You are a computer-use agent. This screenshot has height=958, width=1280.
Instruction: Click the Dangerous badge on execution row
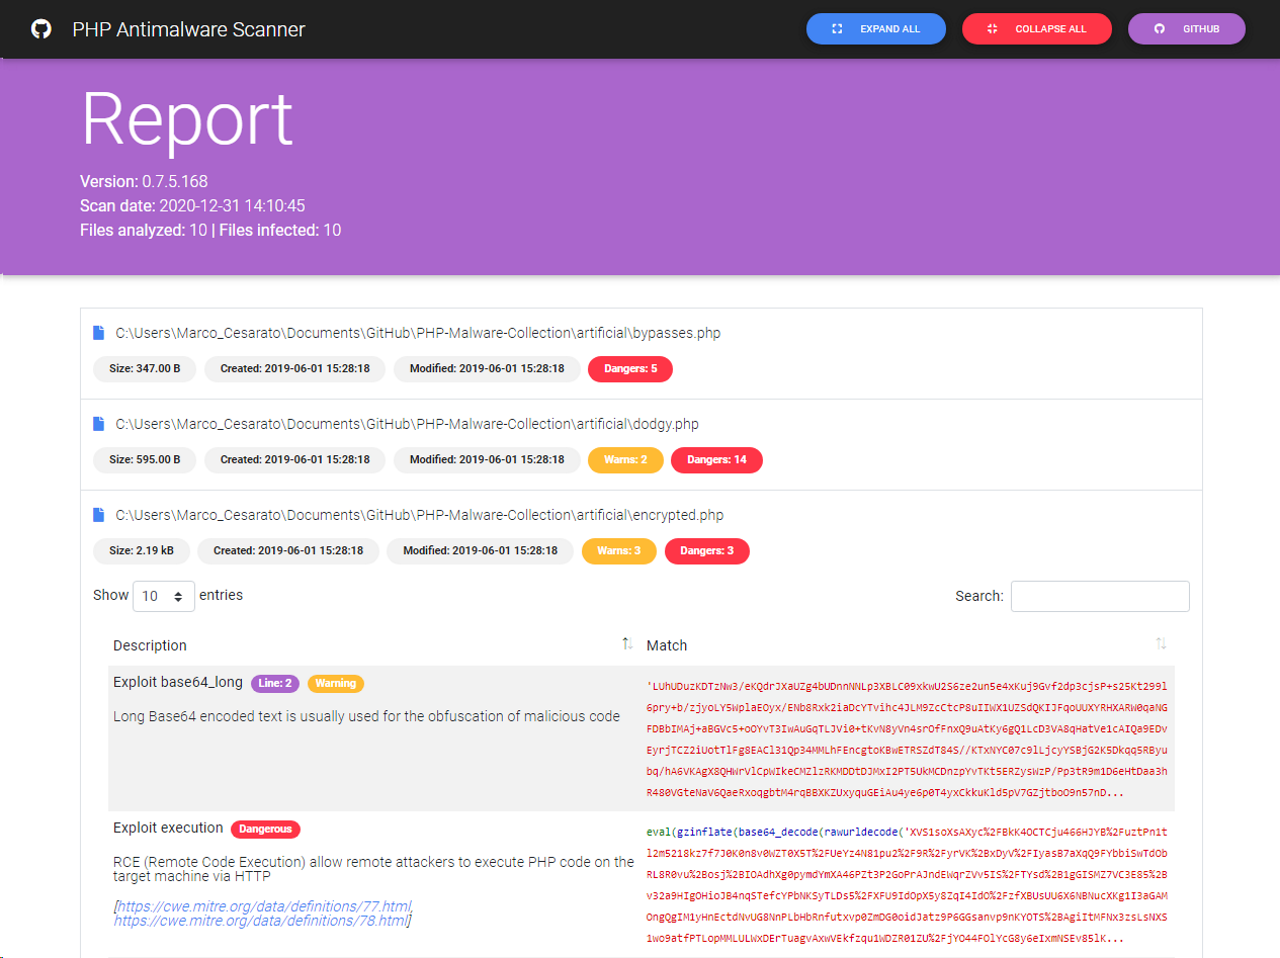pyautogui.click(x=265, y=829)
